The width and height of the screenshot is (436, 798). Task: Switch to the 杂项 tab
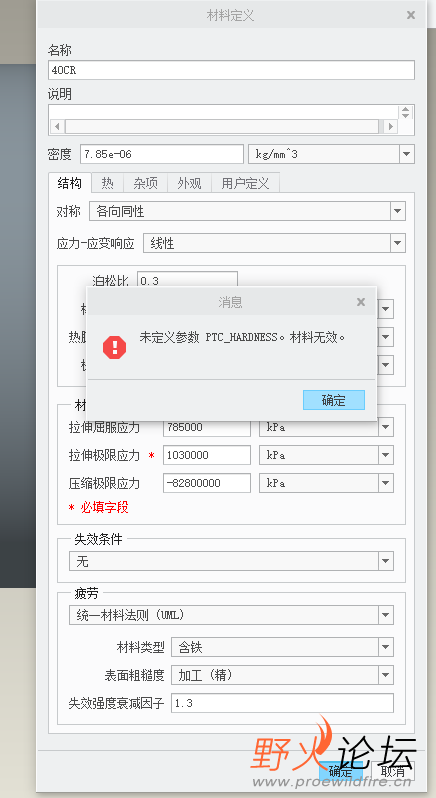[146, 183]
